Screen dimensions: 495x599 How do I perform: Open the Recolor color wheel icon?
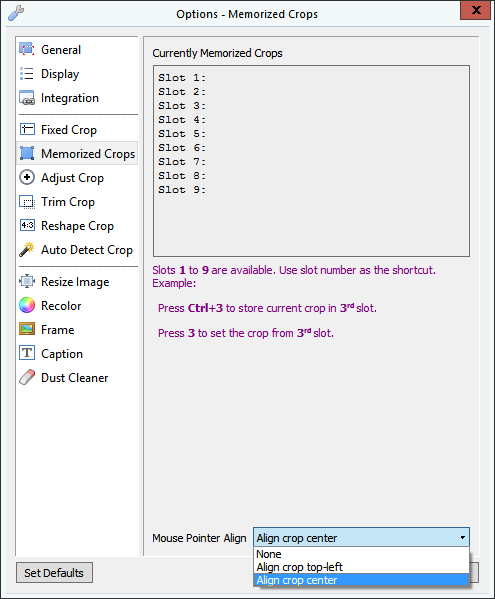[27, 305]
